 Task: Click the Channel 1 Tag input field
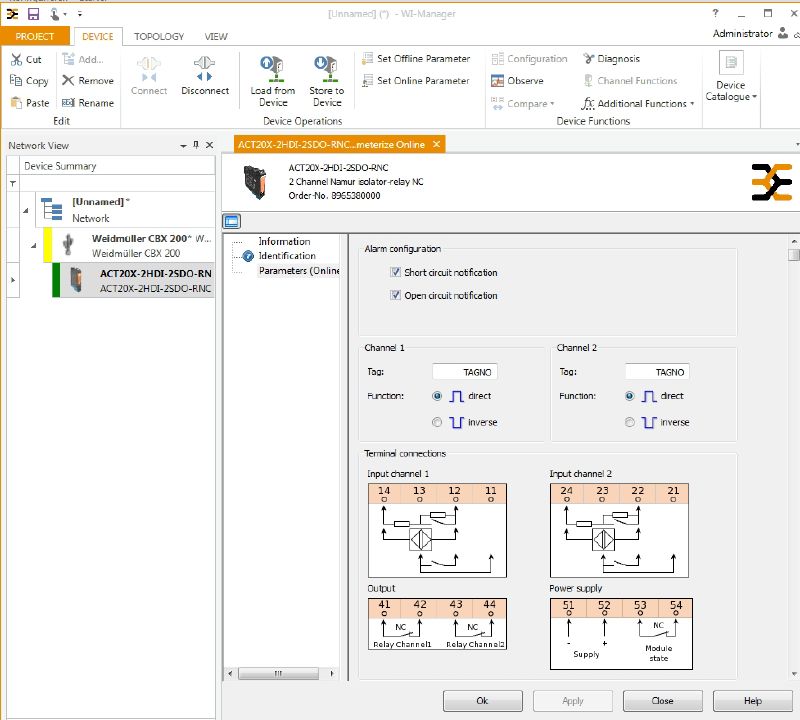(x=464, y=371)
